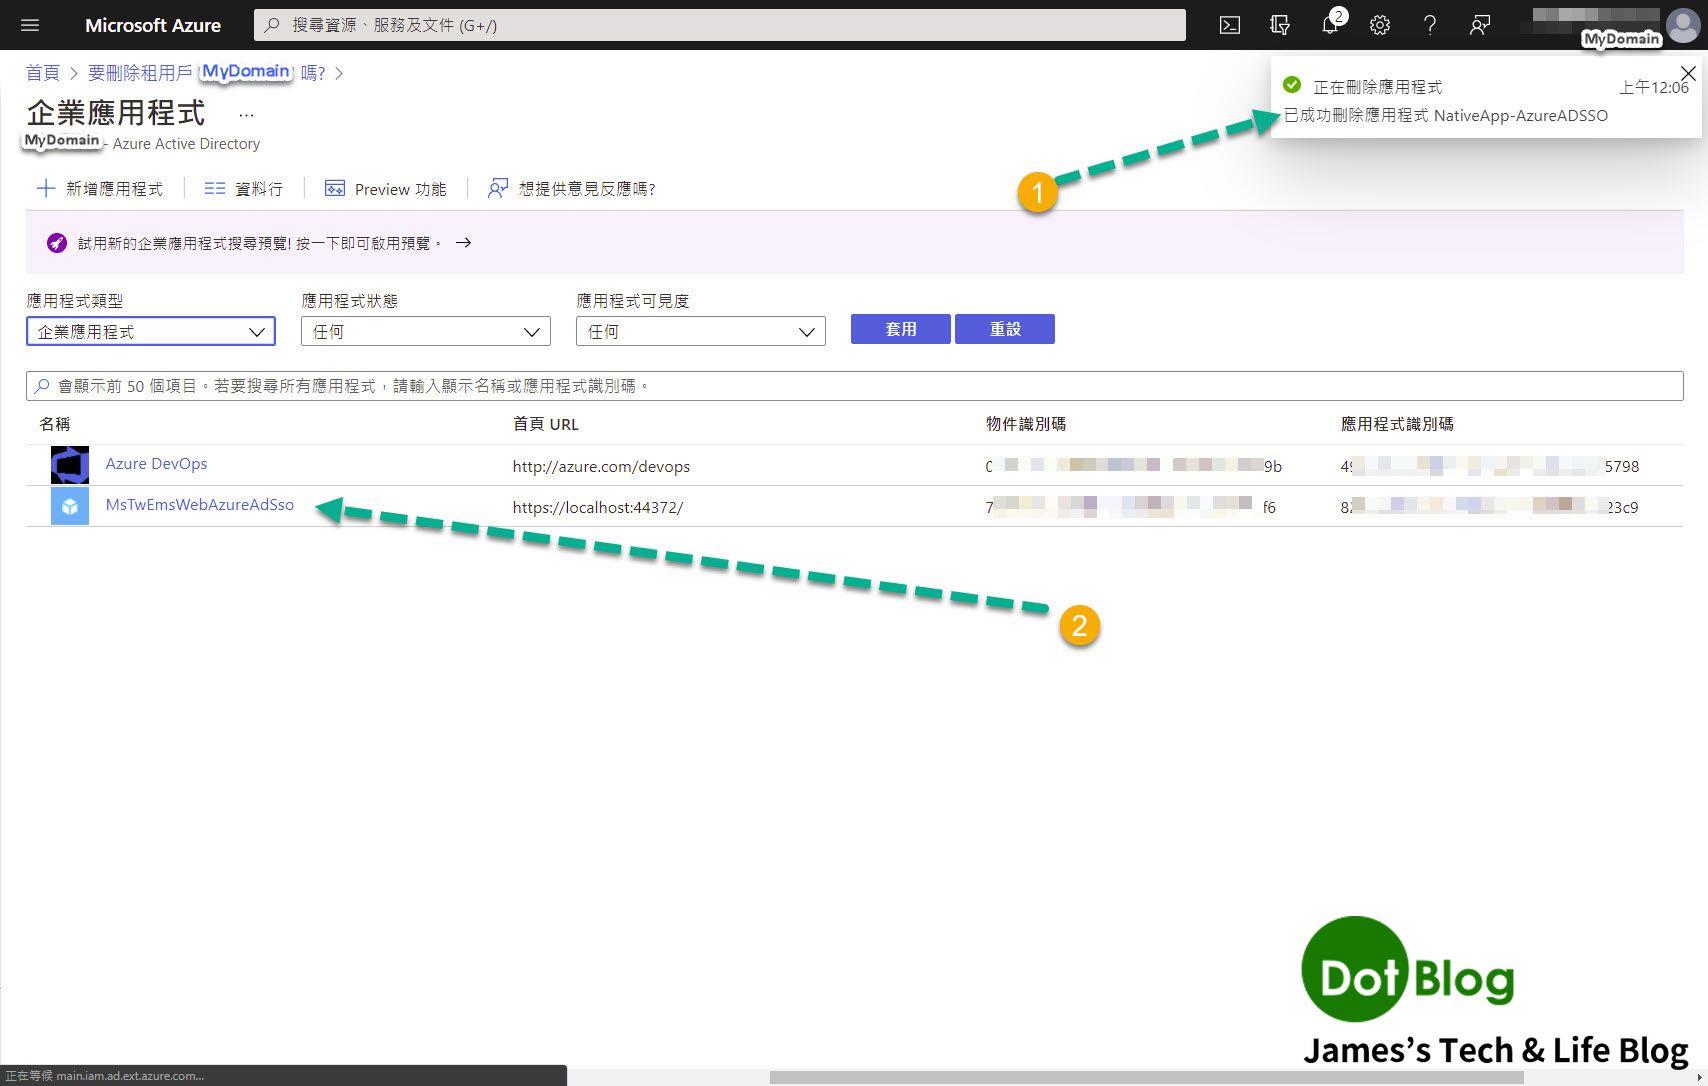Open the ellipsis more options menu

(246, 115)
